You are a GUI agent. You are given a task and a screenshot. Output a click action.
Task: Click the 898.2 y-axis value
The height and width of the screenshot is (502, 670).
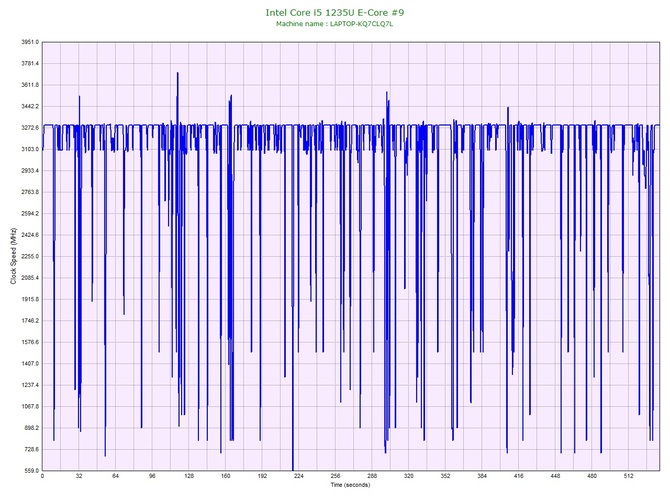[x=31, y=428]
